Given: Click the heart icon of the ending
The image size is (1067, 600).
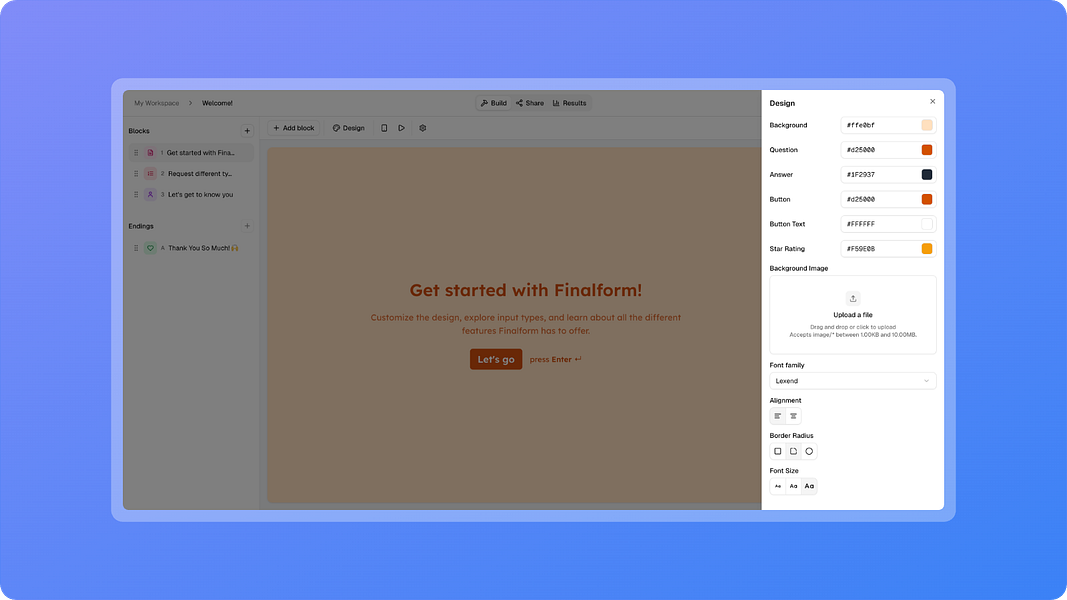Looking at the screenshot, I should 150,248.
